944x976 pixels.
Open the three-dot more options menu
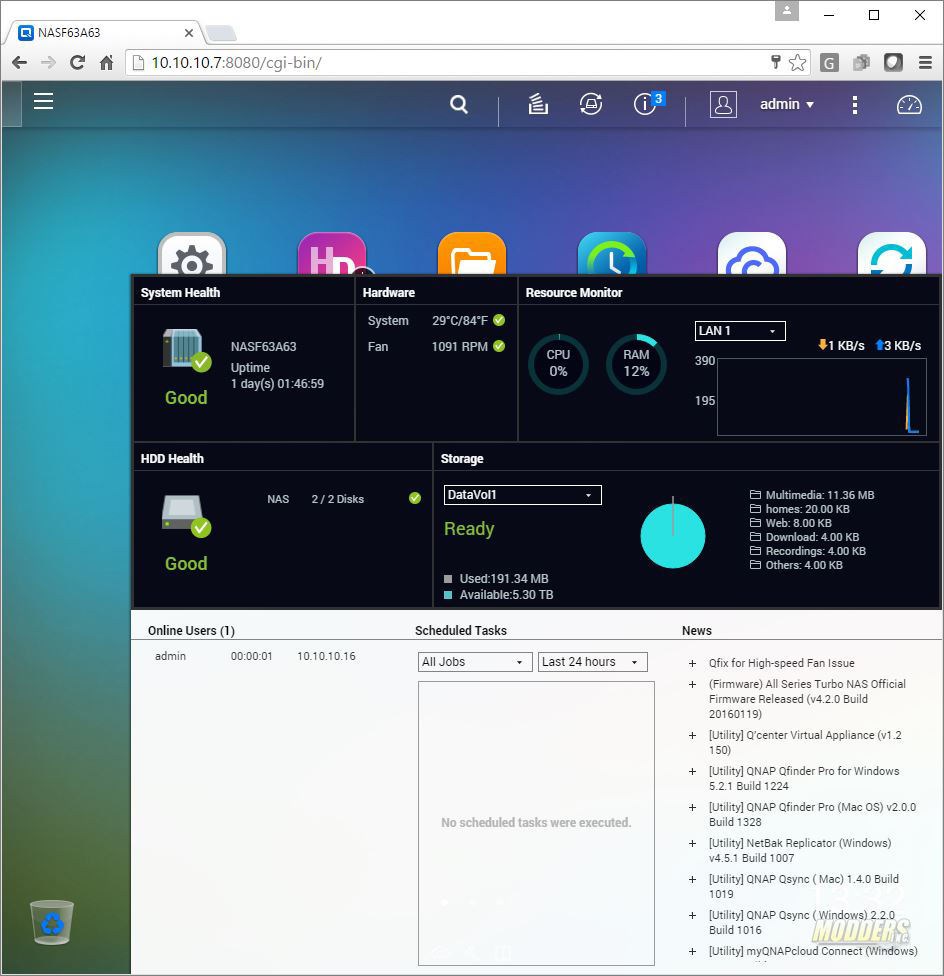coord(854,105)
